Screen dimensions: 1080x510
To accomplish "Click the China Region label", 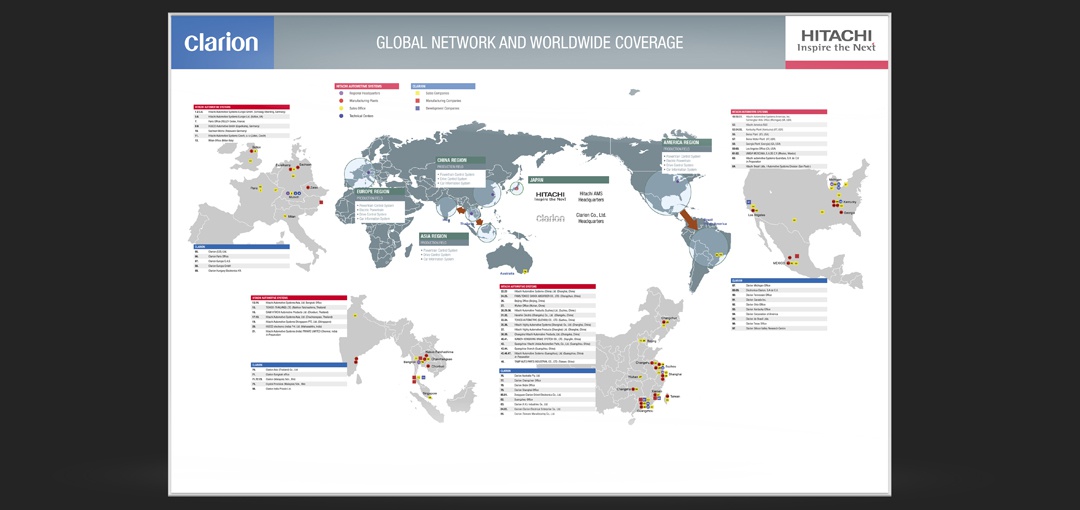I will [461, 160].
